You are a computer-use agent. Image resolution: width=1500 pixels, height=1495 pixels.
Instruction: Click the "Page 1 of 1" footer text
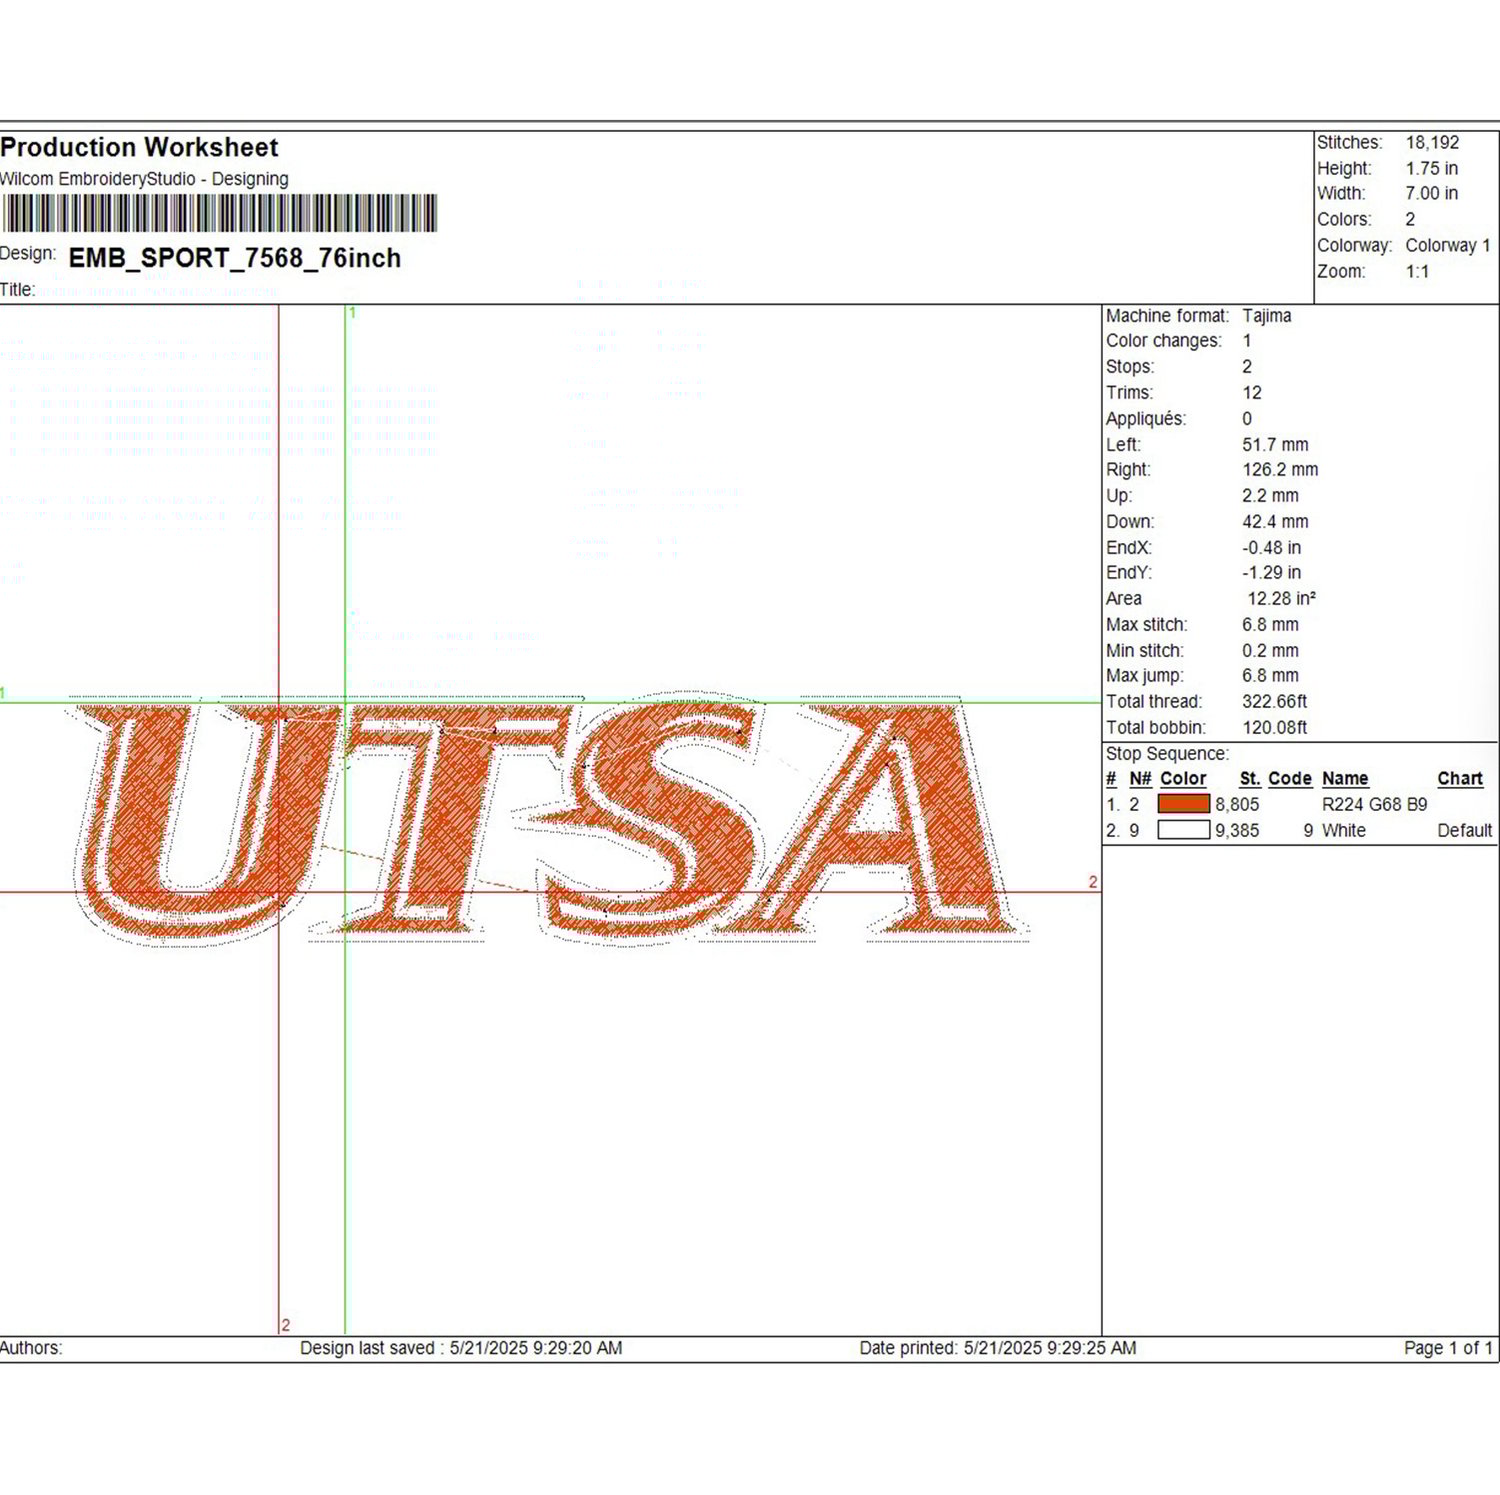pyautogui.click(x=1448, y=1348)
